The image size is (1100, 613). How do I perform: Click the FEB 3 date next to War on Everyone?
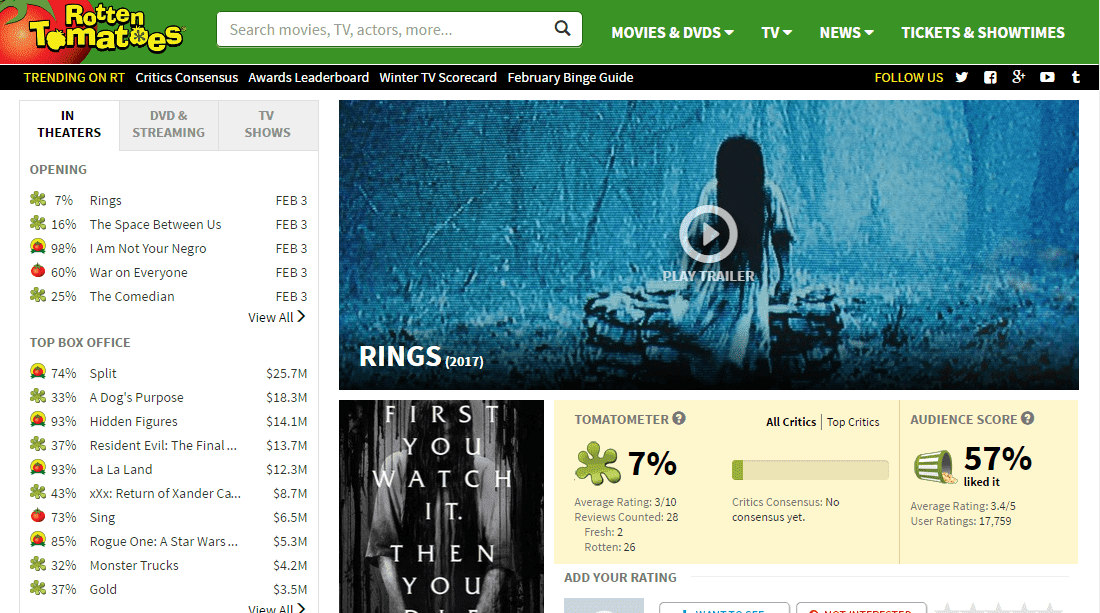point(291,272)
